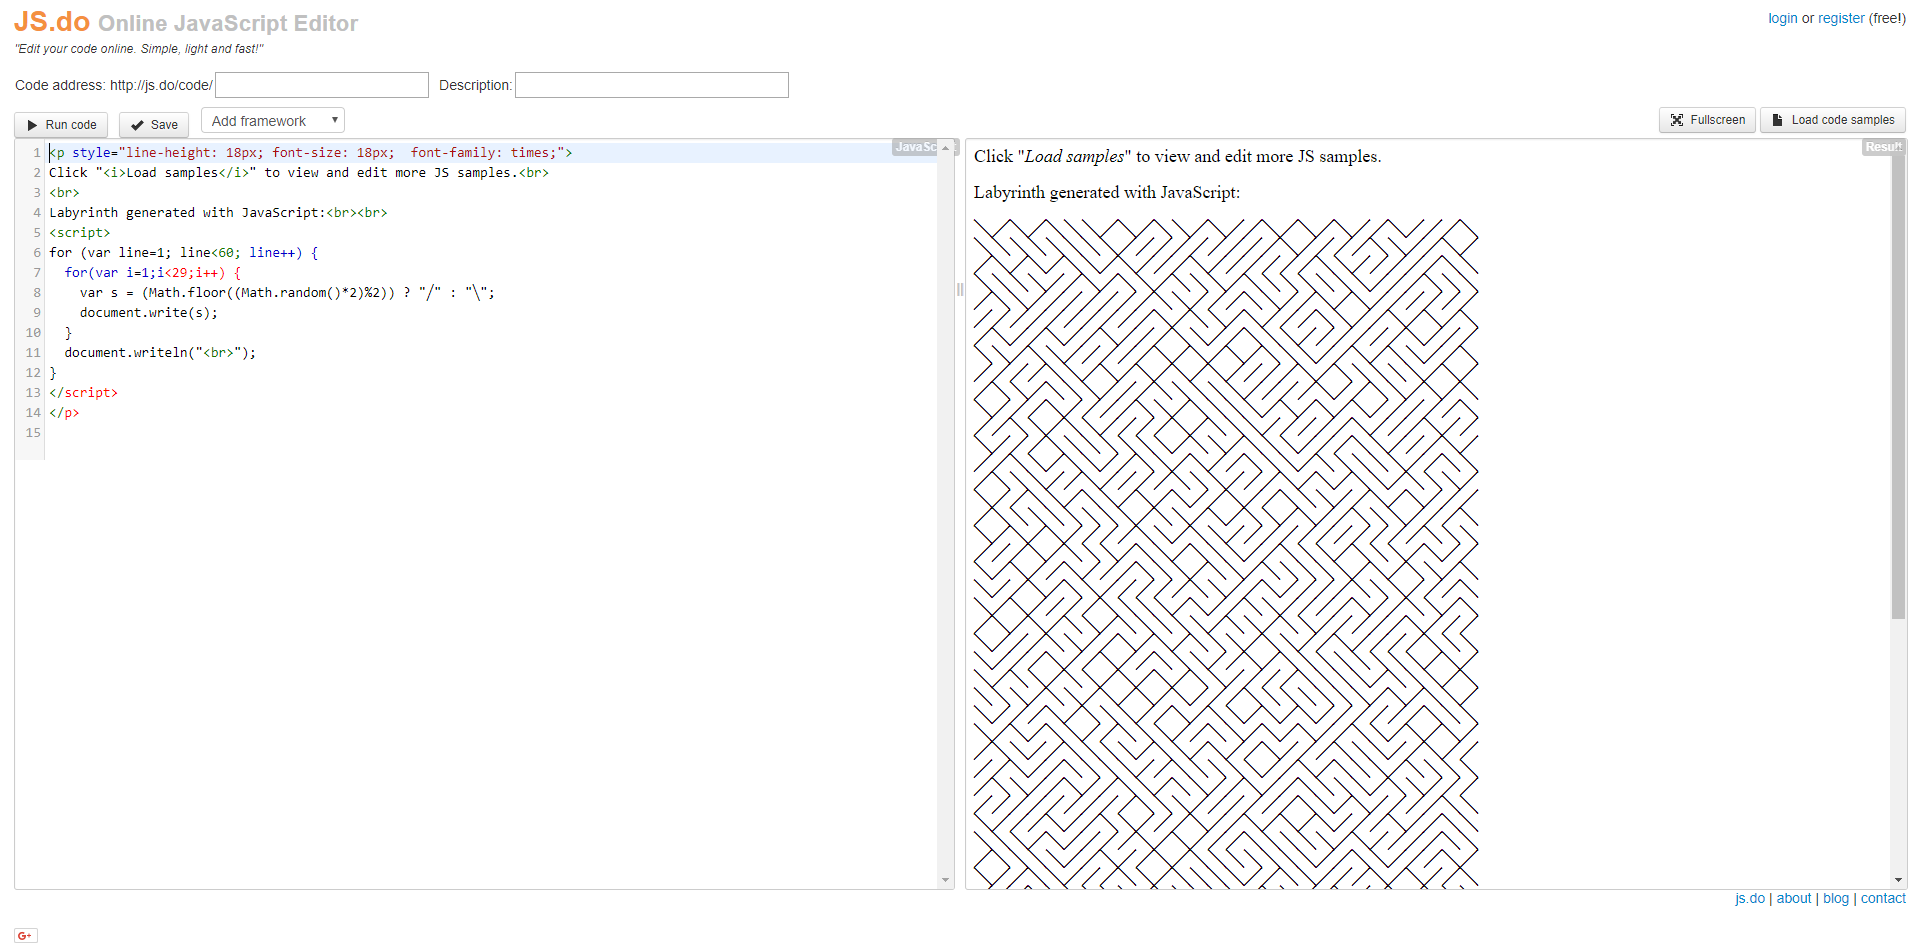1920x948 pixels.
Task: Click the generated labyrinth output
Action: click(x=1226, y=553)
